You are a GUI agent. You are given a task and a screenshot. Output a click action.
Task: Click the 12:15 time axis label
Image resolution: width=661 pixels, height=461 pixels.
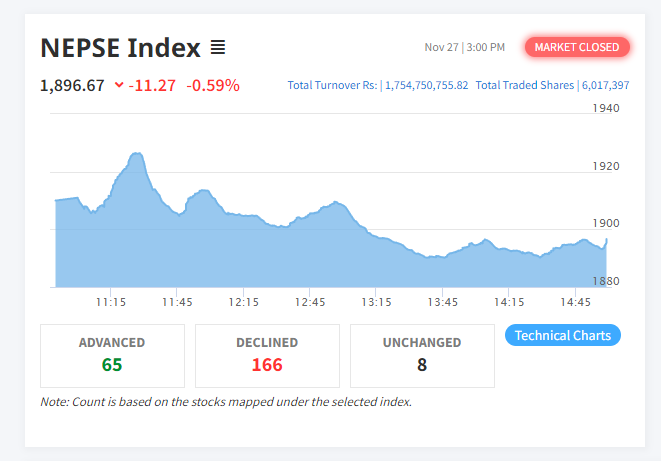point(244,302)
